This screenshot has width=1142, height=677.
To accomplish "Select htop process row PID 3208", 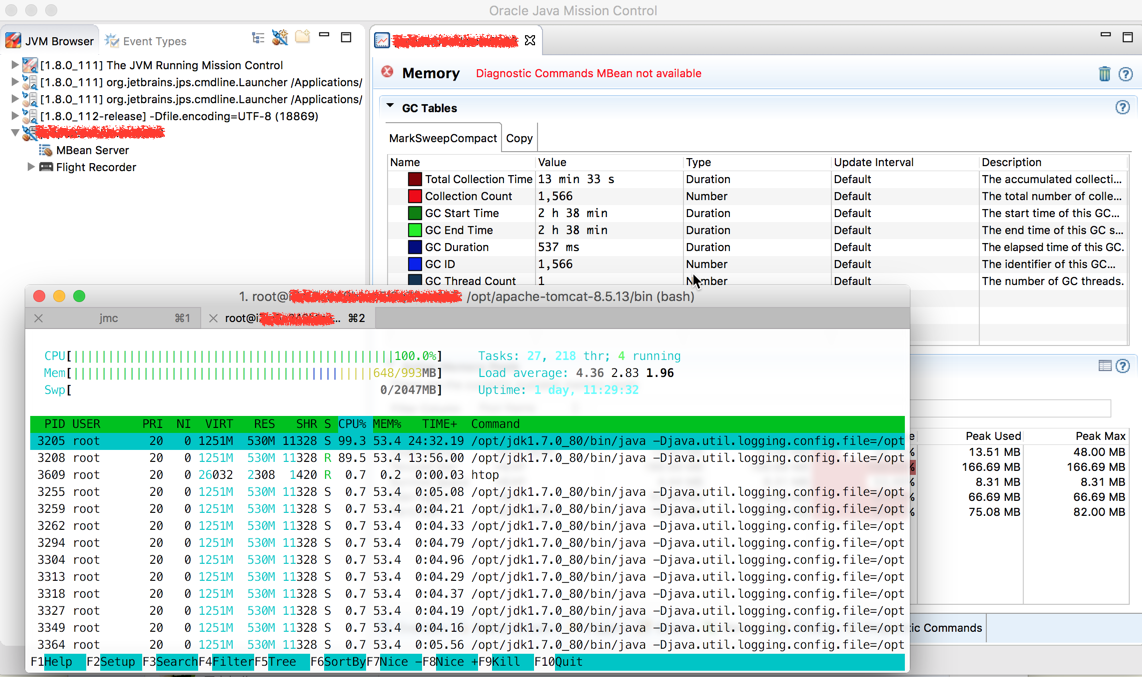I will click(x=468, y=458).
